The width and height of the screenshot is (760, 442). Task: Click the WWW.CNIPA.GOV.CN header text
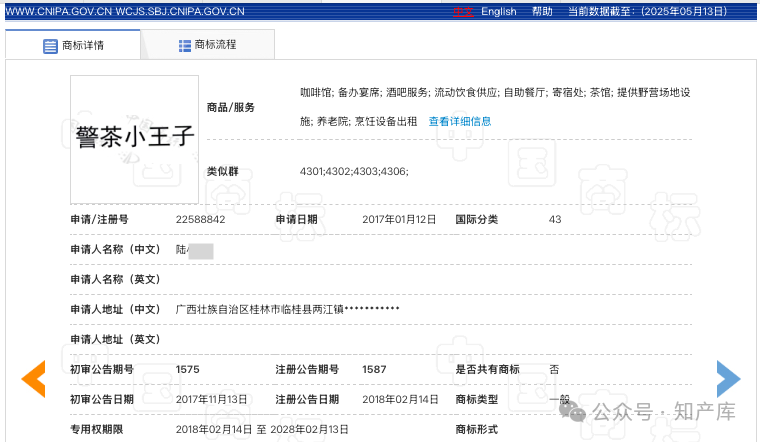point(58,12)
